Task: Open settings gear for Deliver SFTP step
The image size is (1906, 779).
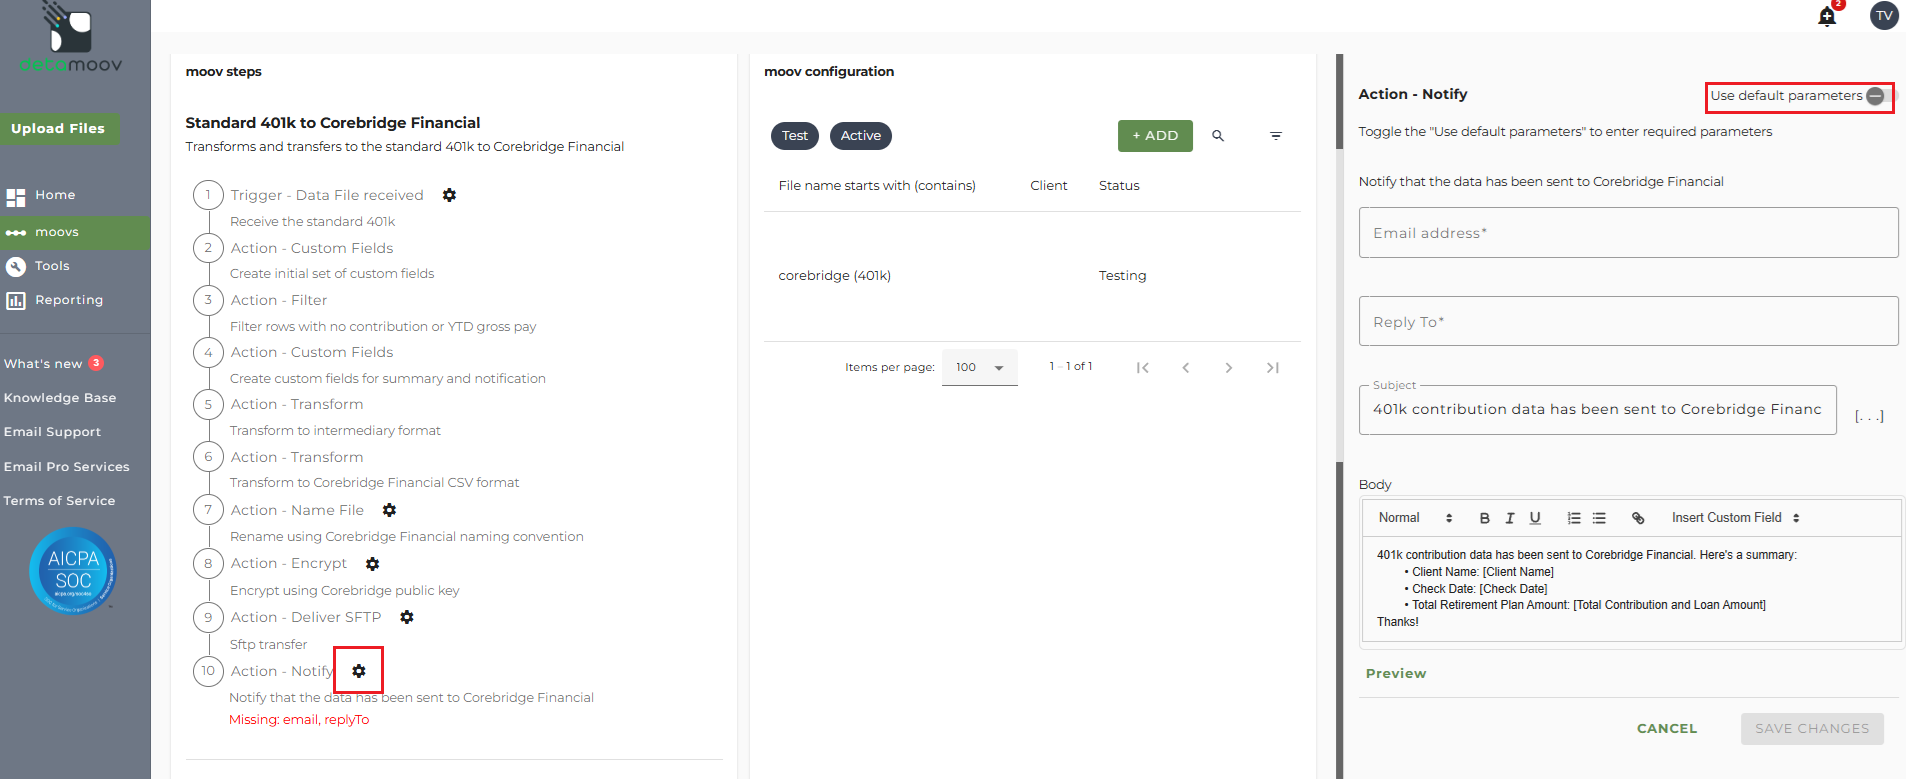Action: click(x=407, y=617)
